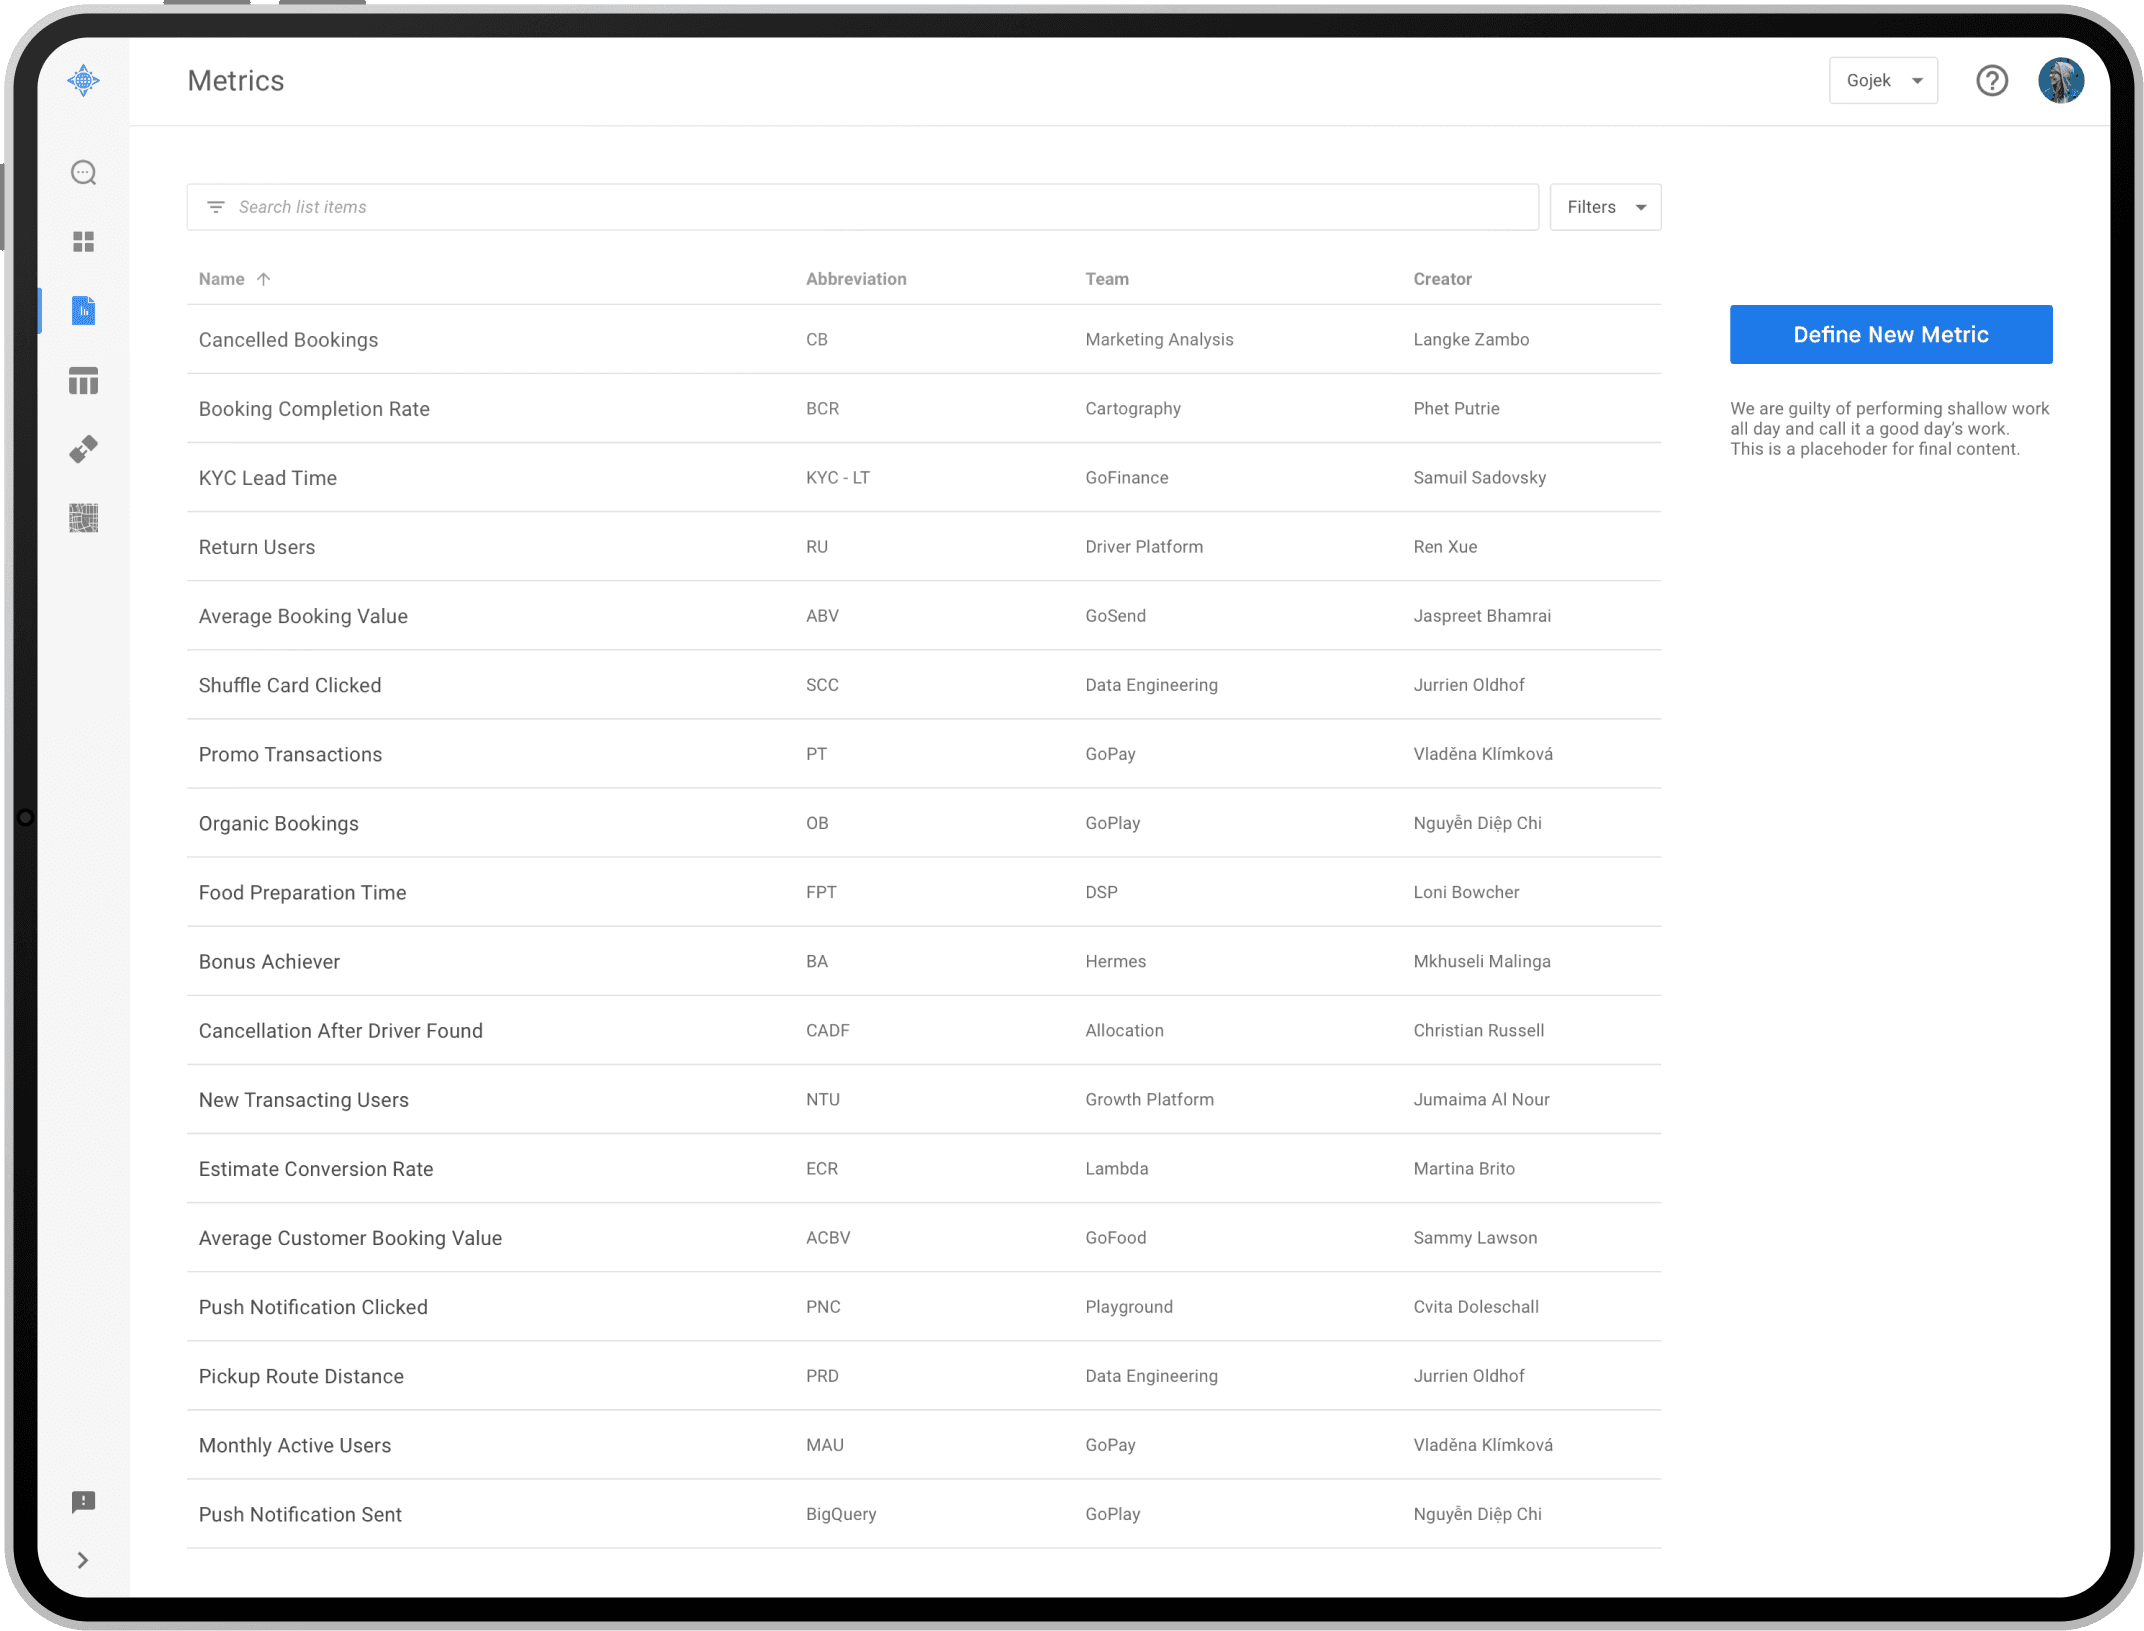Open the Cancelled Bookings metric
Image resolution: width=2144 pixels, height=1631 pixels.
(x=288, y=340)
